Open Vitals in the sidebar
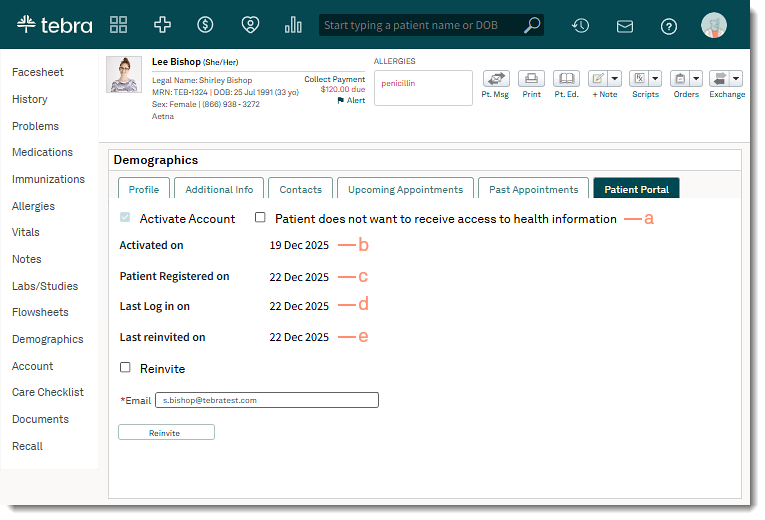This screenshot has height=520, width=765. point(26,232)
